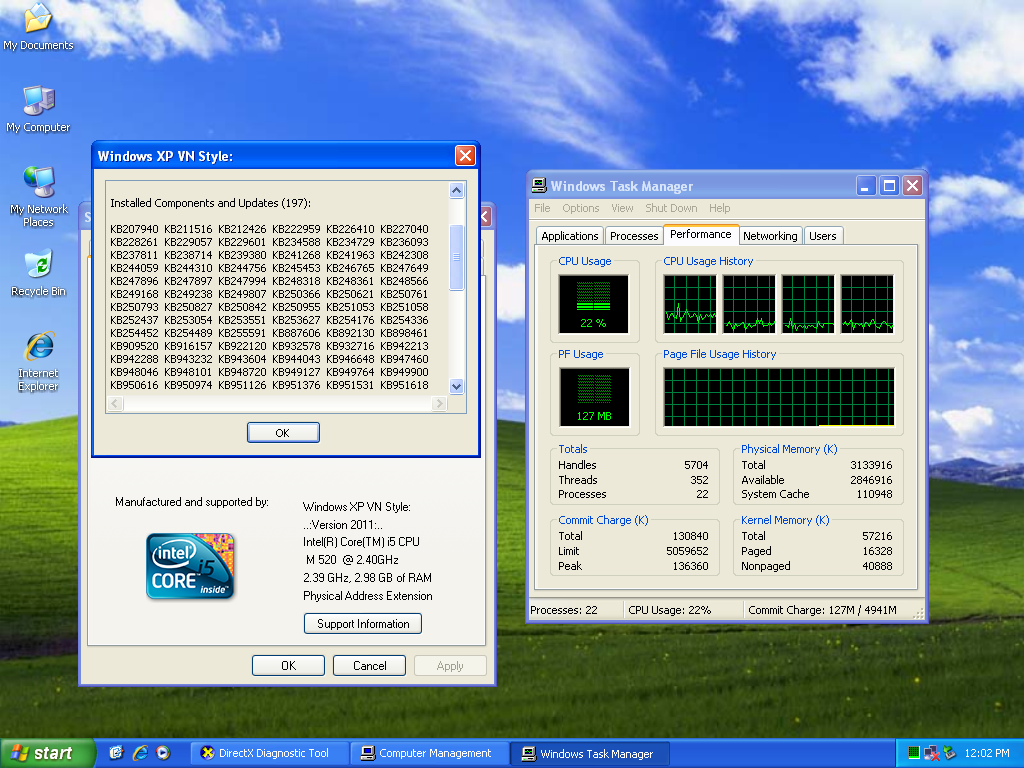Click the vertical scrollbar thumb in updates list

click(x=456, y=257)
